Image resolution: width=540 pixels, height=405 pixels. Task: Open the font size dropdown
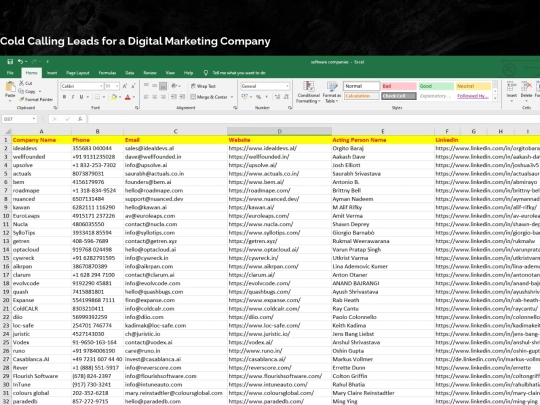[117, 86]
